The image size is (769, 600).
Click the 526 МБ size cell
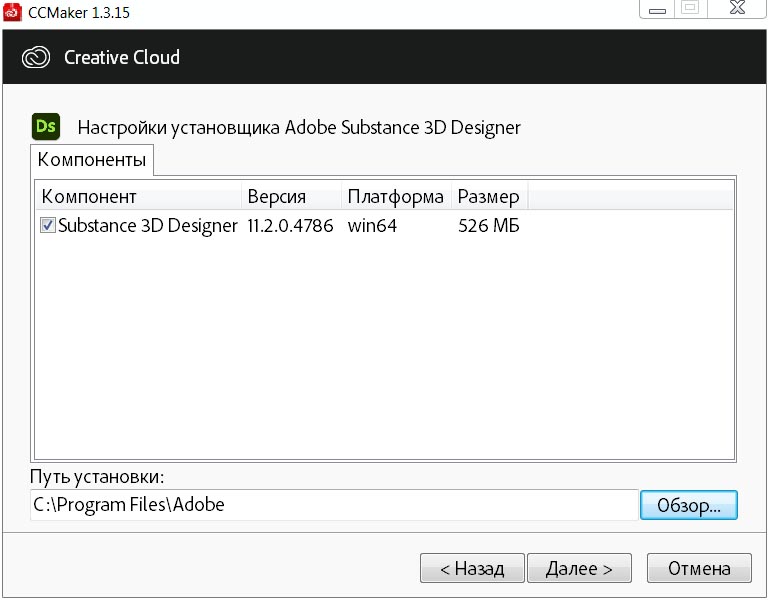(x=488, y=226)
